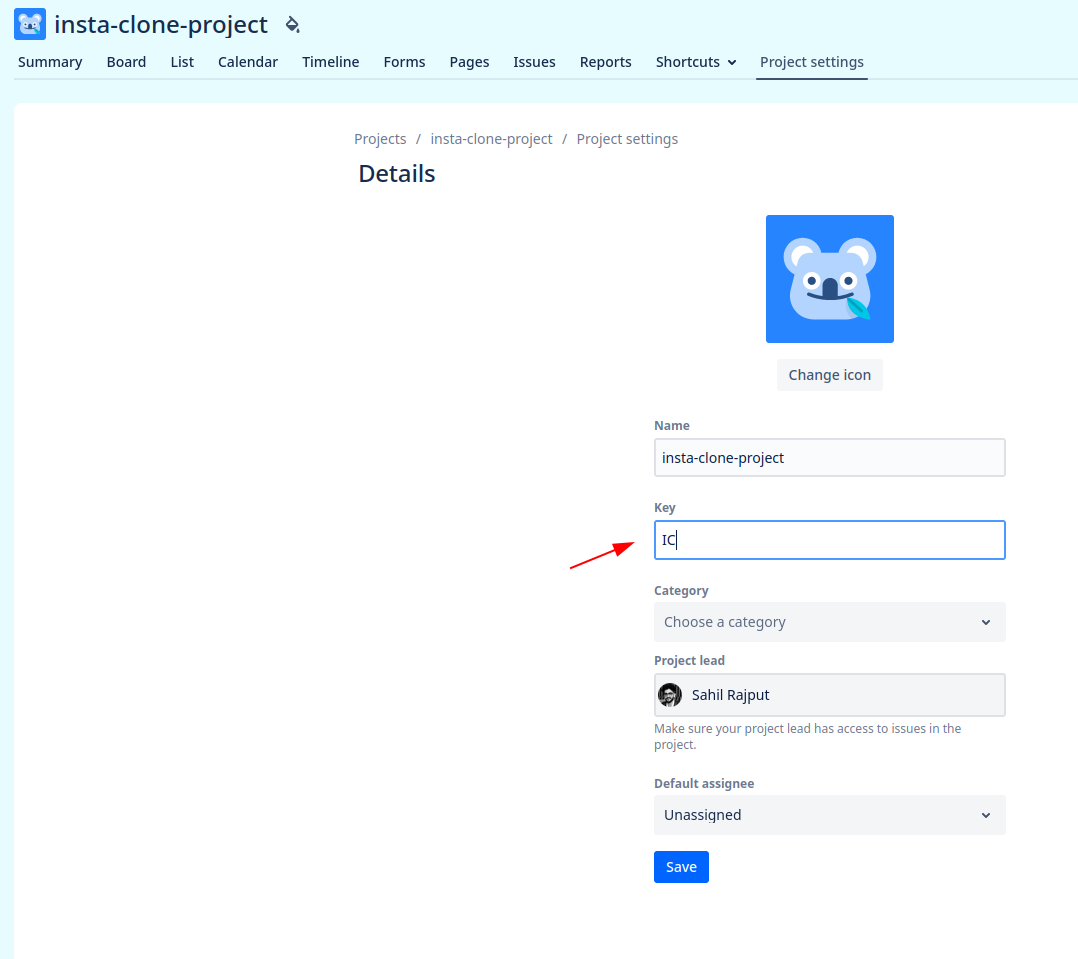The image size is (1078, 959).
Task: Expand the Default assignee Unassigned dropdown
Action: point(830,815)
